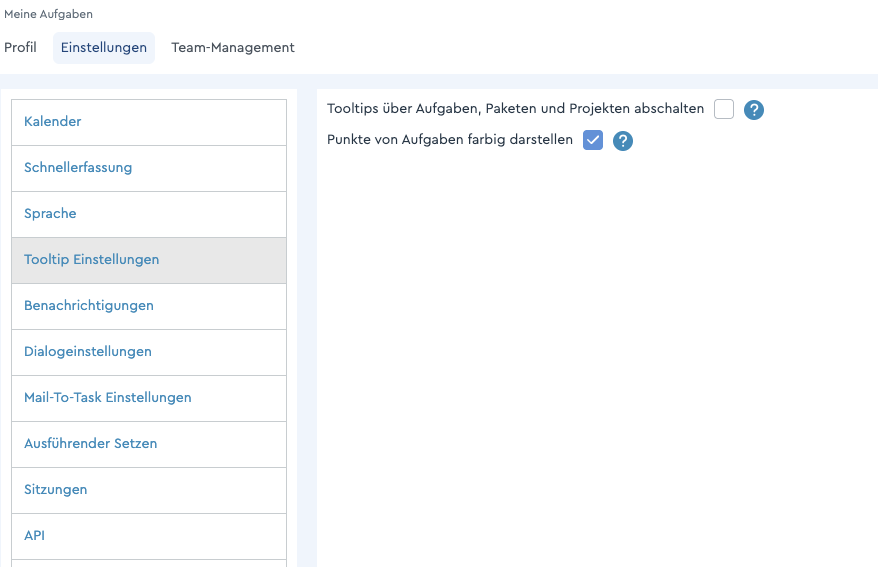878x567 pixels.
Task: Open the Sprache settings section
Action: (50, 214)
